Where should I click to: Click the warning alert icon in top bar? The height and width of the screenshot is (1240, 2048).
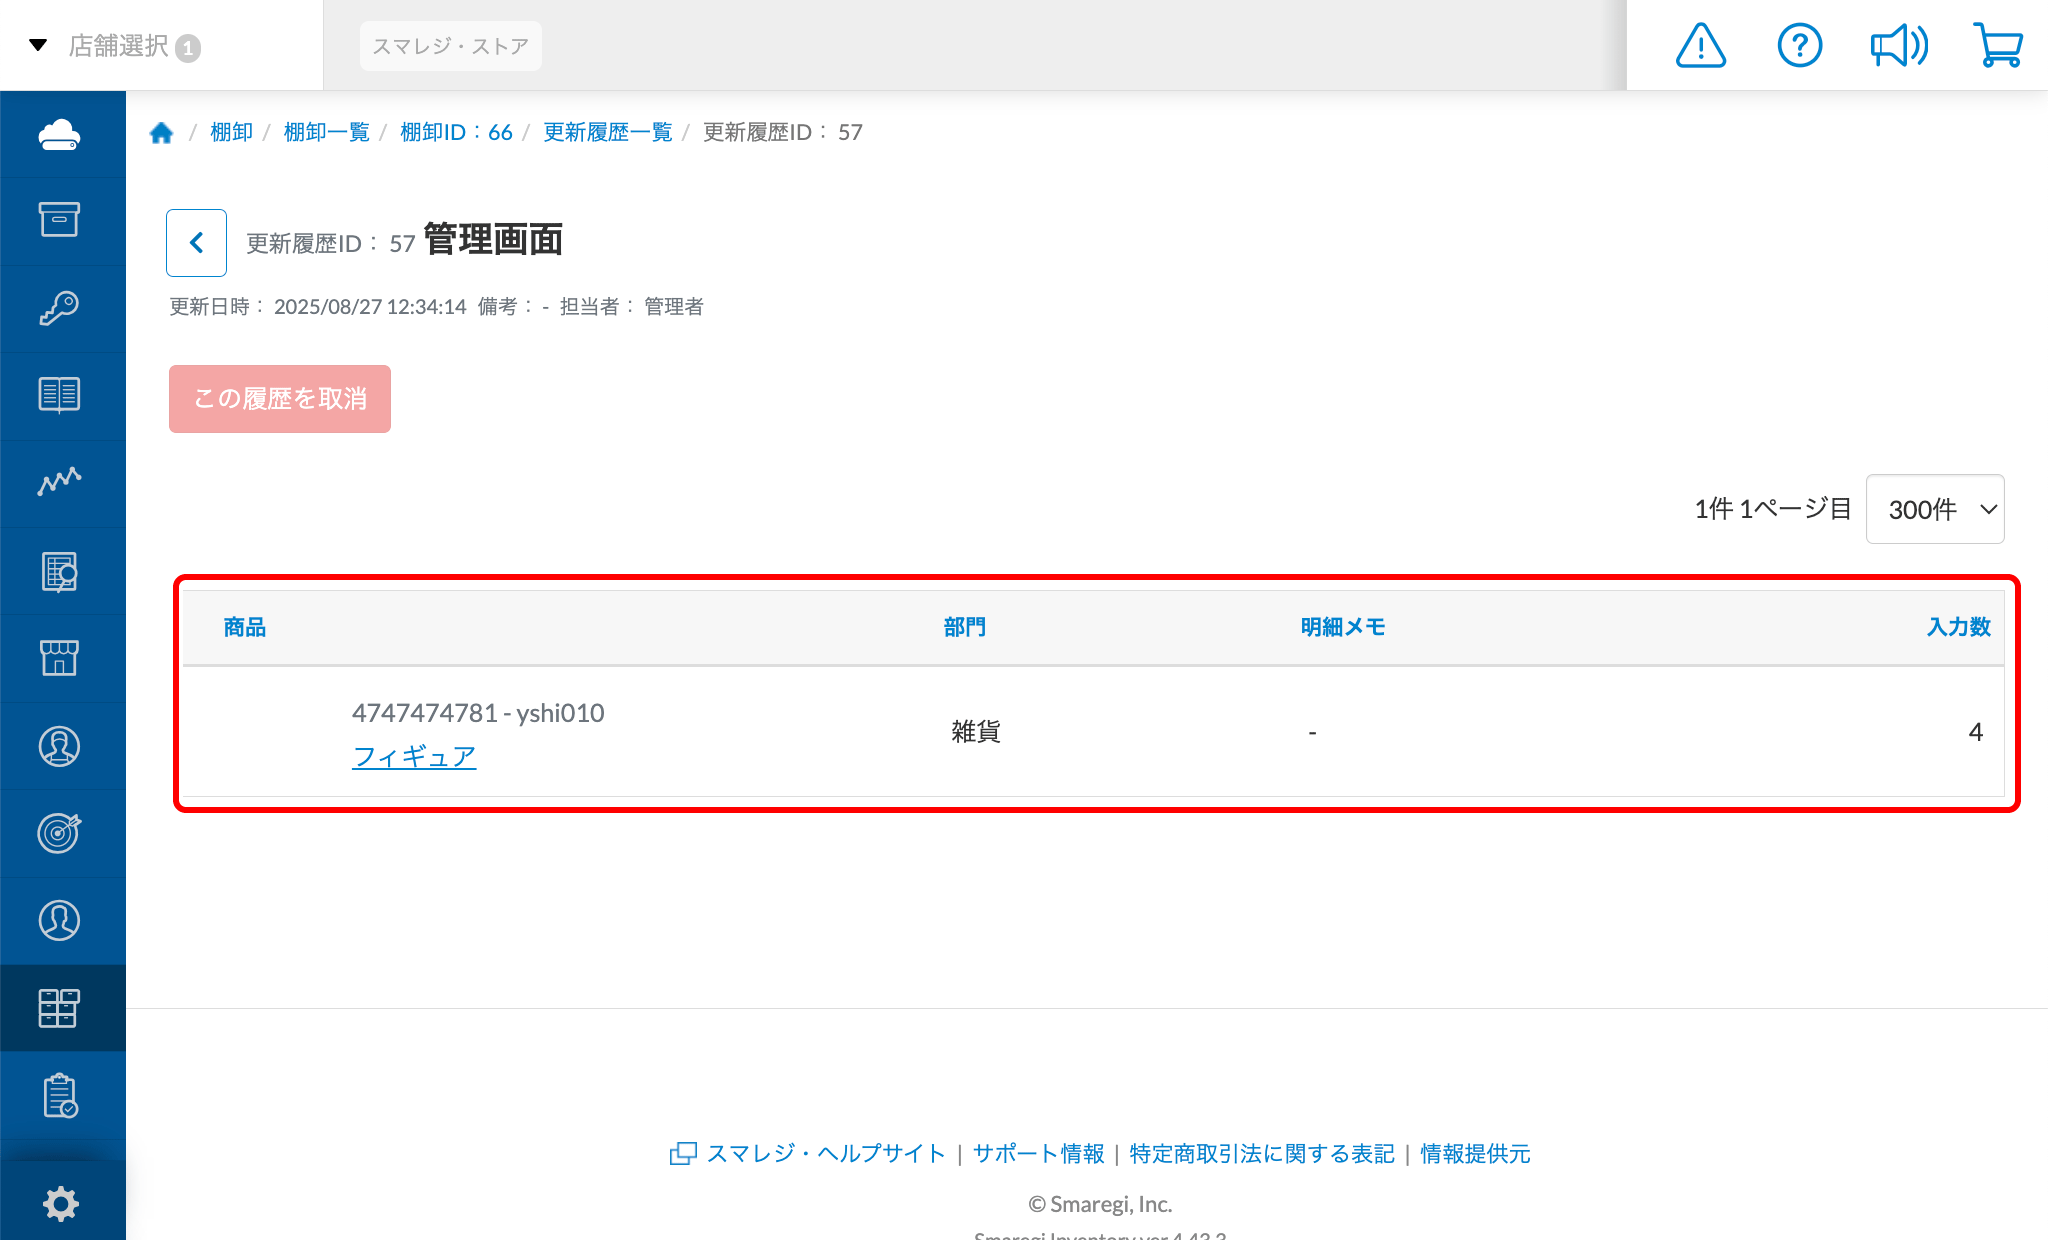[x=1700, y=45]
